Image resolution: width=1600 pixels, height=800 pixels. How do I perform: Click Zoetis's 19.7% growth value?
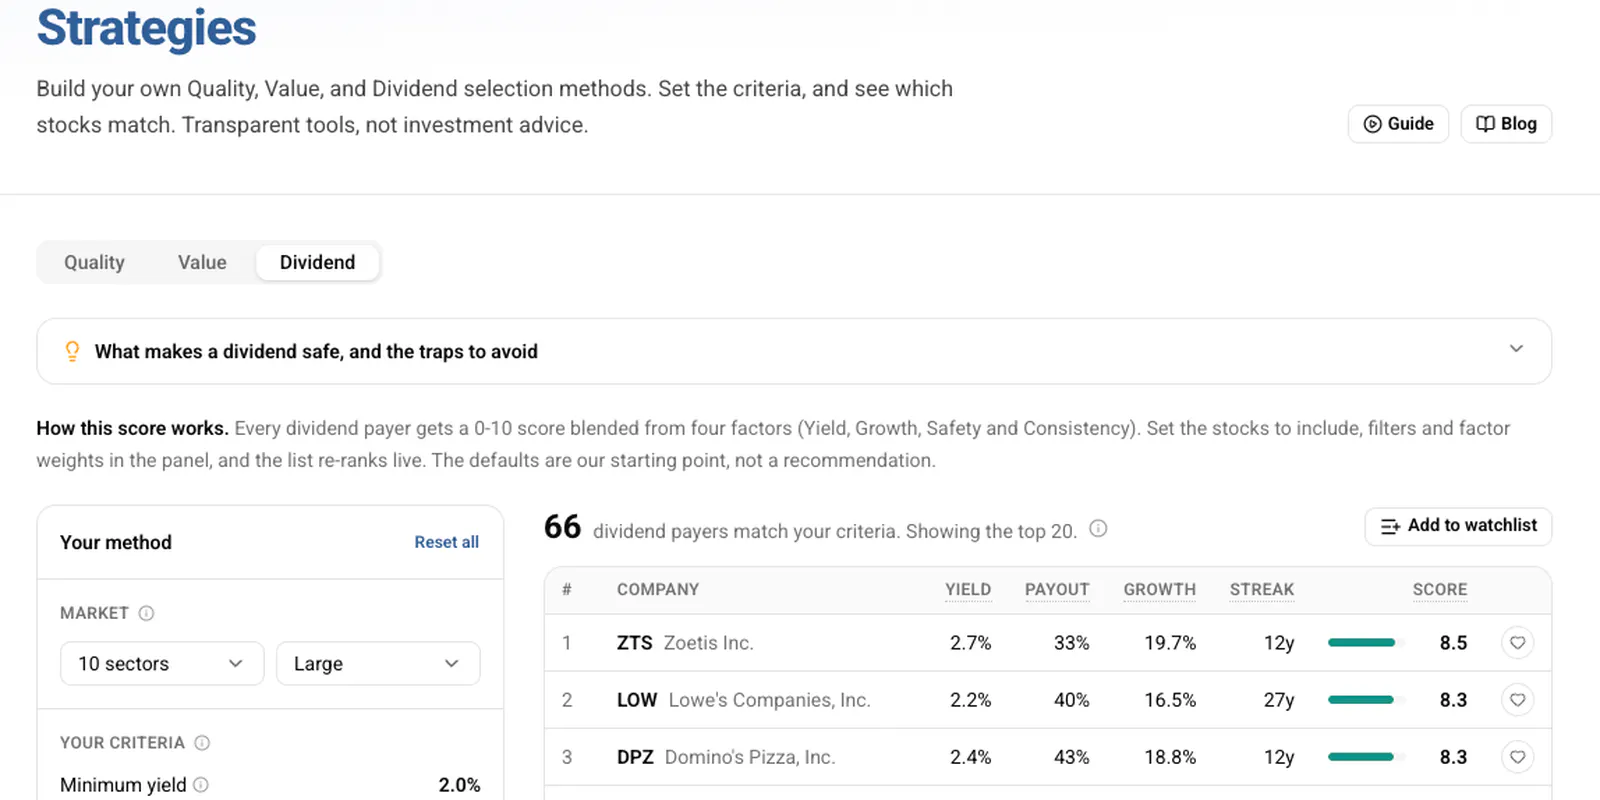1170,643
